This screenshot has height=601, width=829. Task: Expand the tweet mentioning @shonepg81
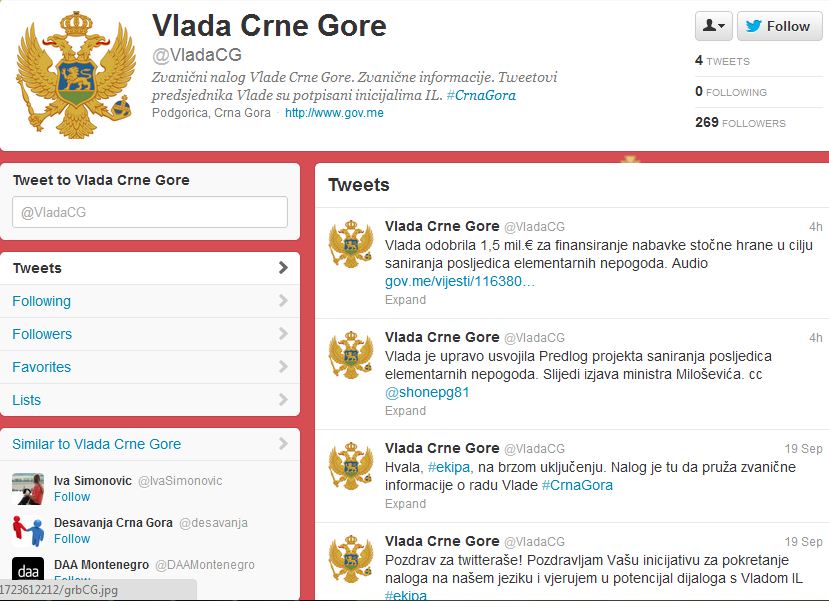point(405,410)
